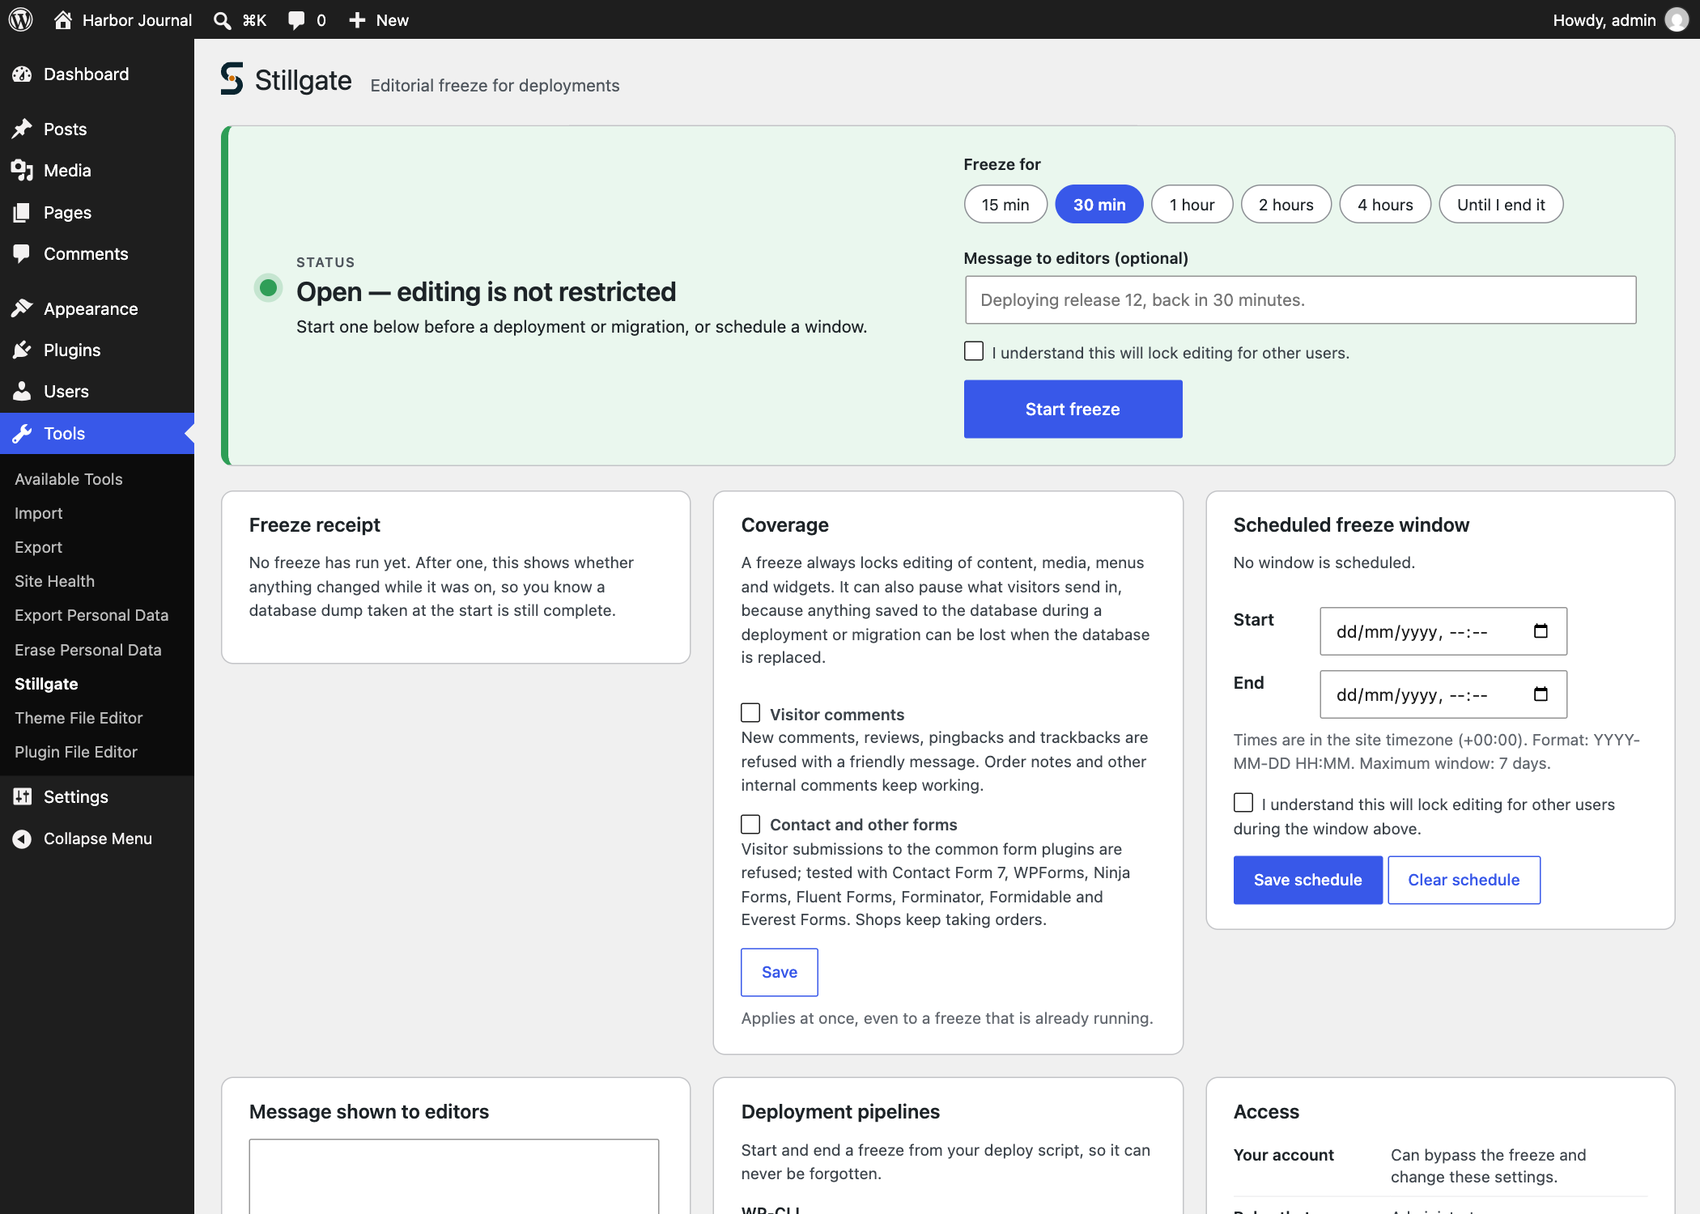1700x1214 pixels.
Task: Select the 15 min freeze duration
Action: [x=1005, y=205]
